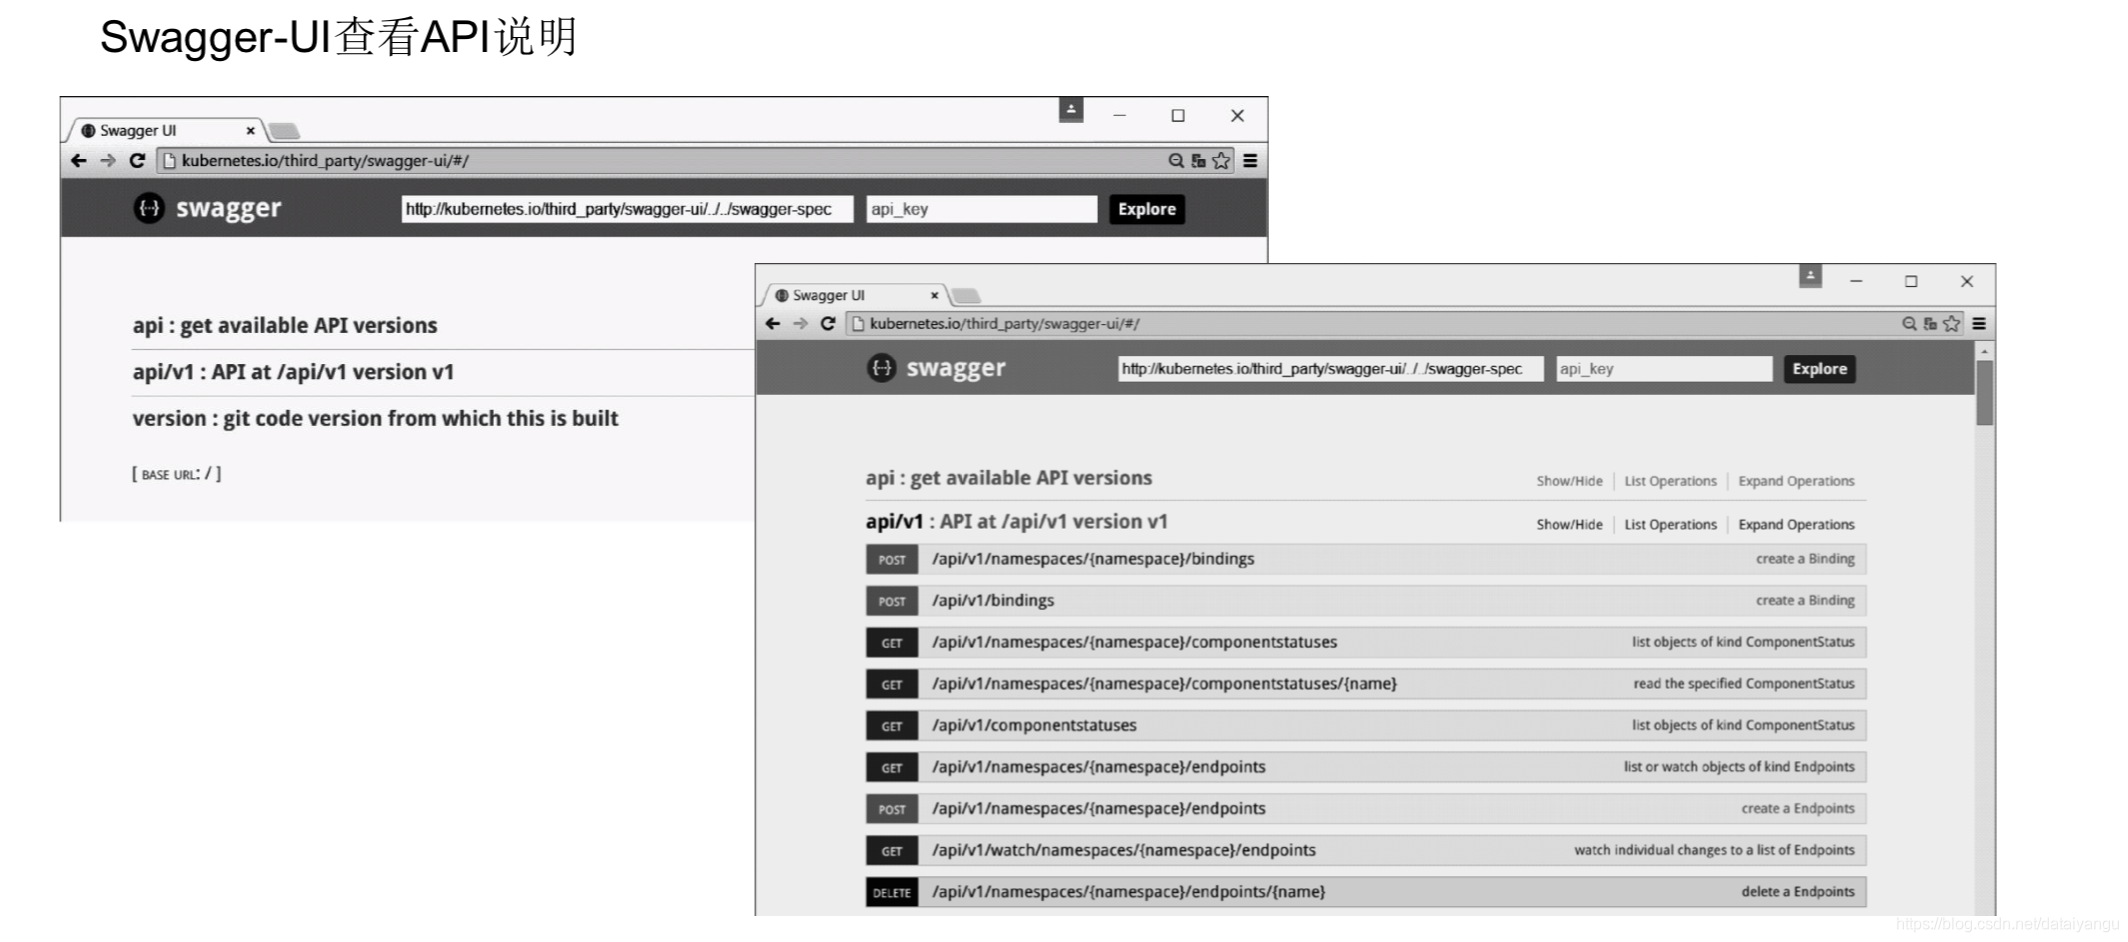Click address bar URL in front window
Viewport: 2128px width, 942px height.
(1004, 324)
